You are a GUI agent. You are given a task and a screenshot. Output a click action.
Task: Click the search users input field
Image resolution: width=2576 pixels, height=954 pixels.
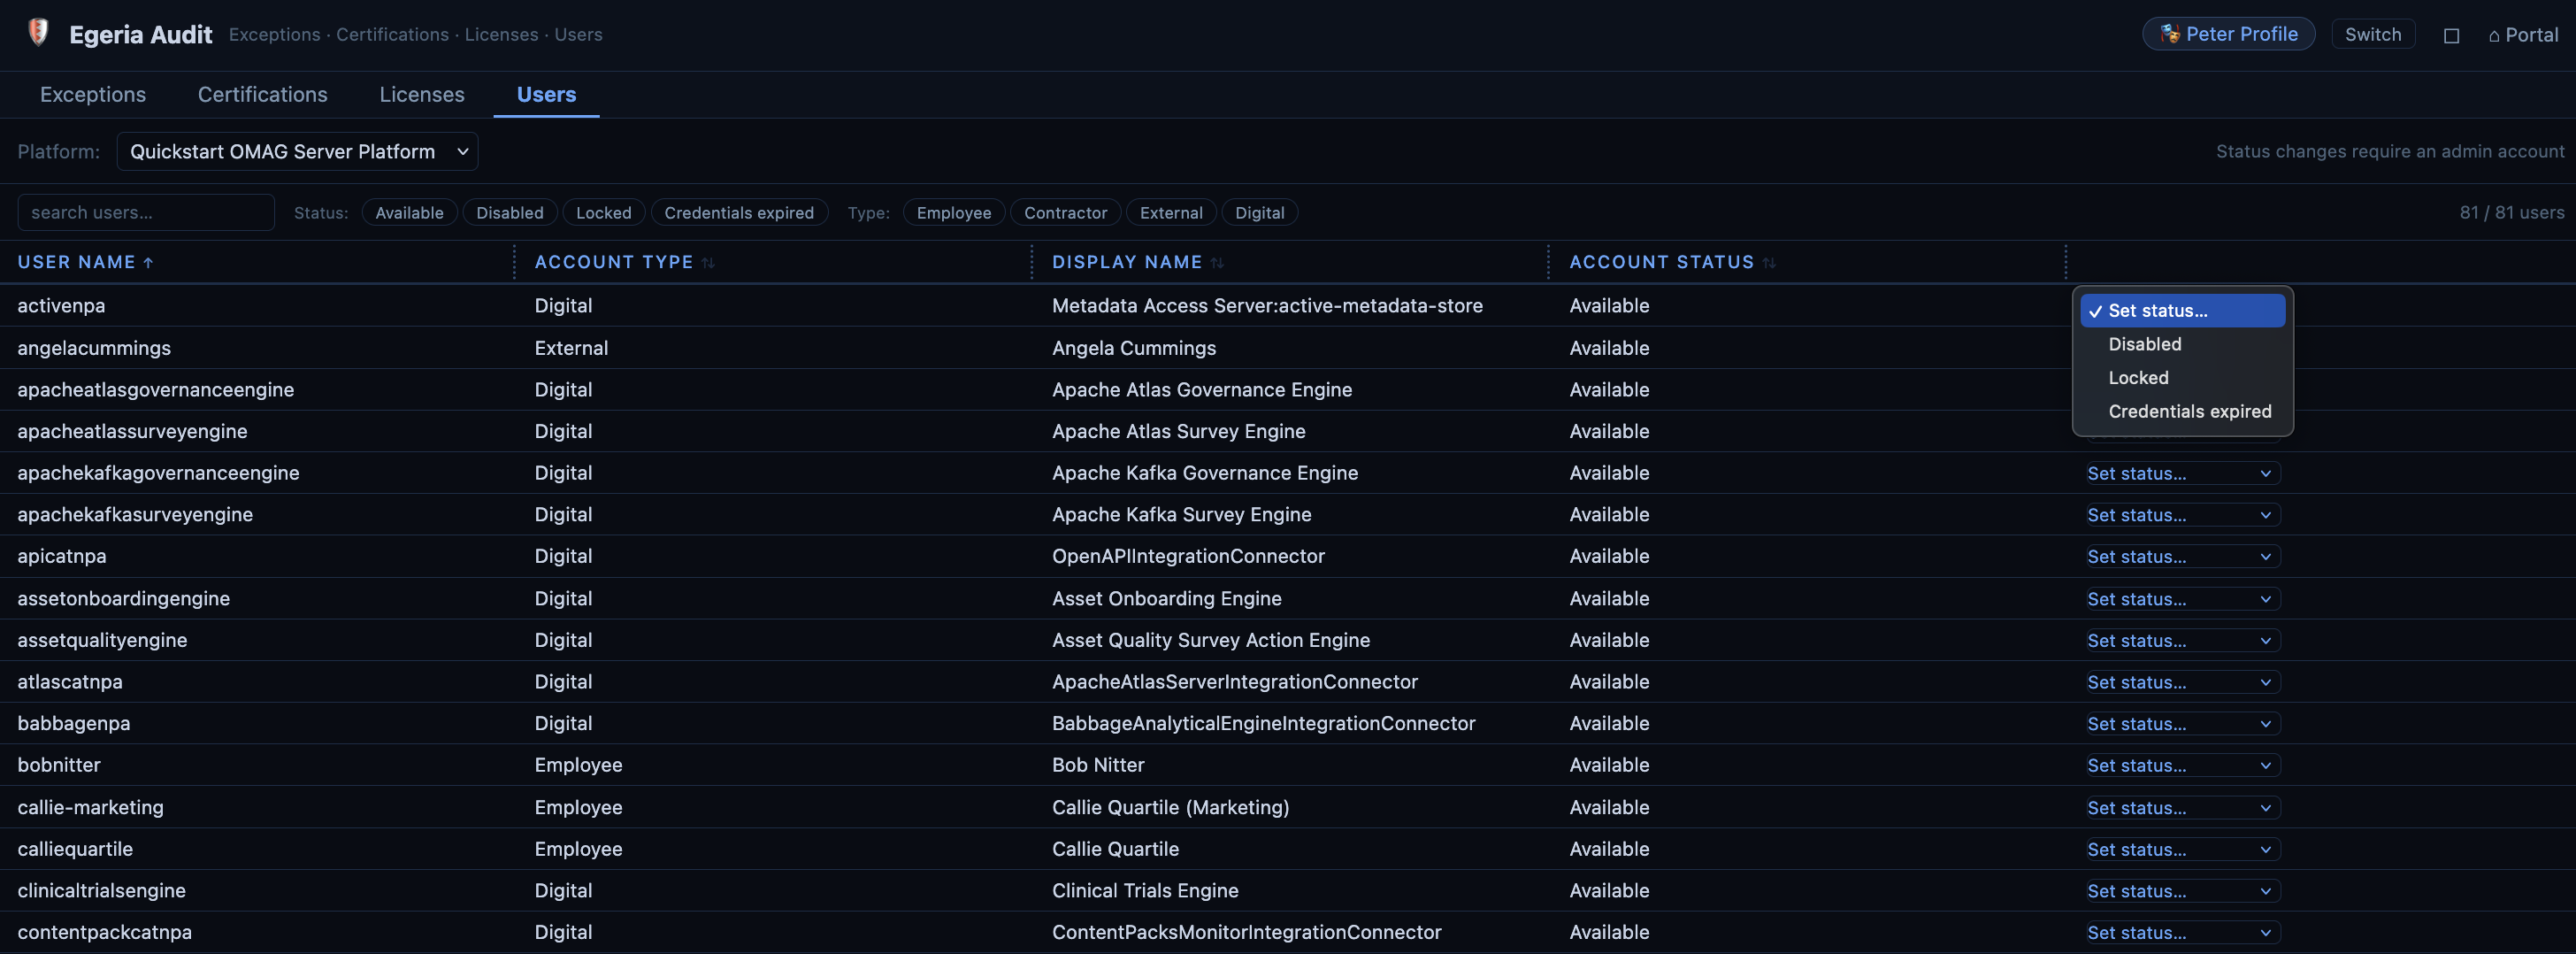(146, 213)
